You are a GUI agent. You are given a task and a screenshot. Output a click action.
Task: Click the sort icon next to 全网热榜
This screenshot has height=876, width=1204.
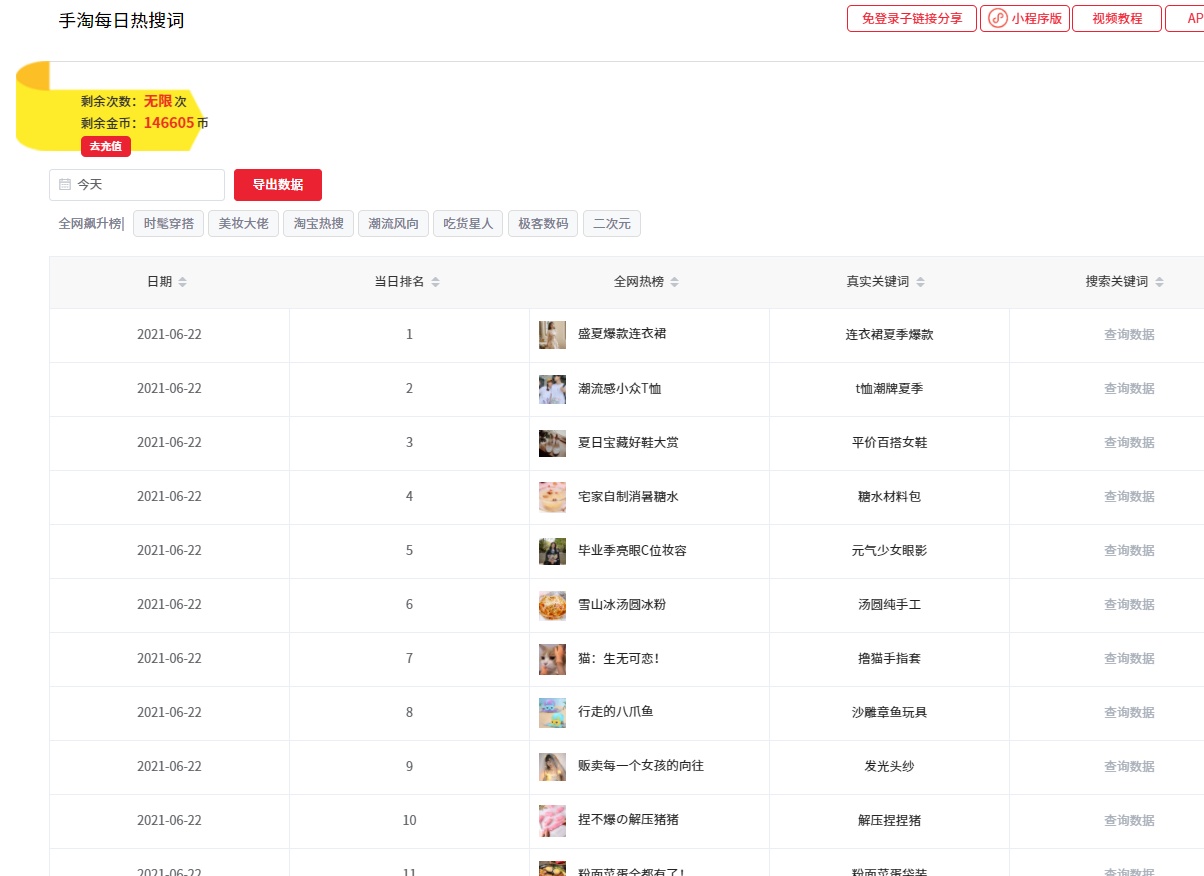click(x=675, y=281)
